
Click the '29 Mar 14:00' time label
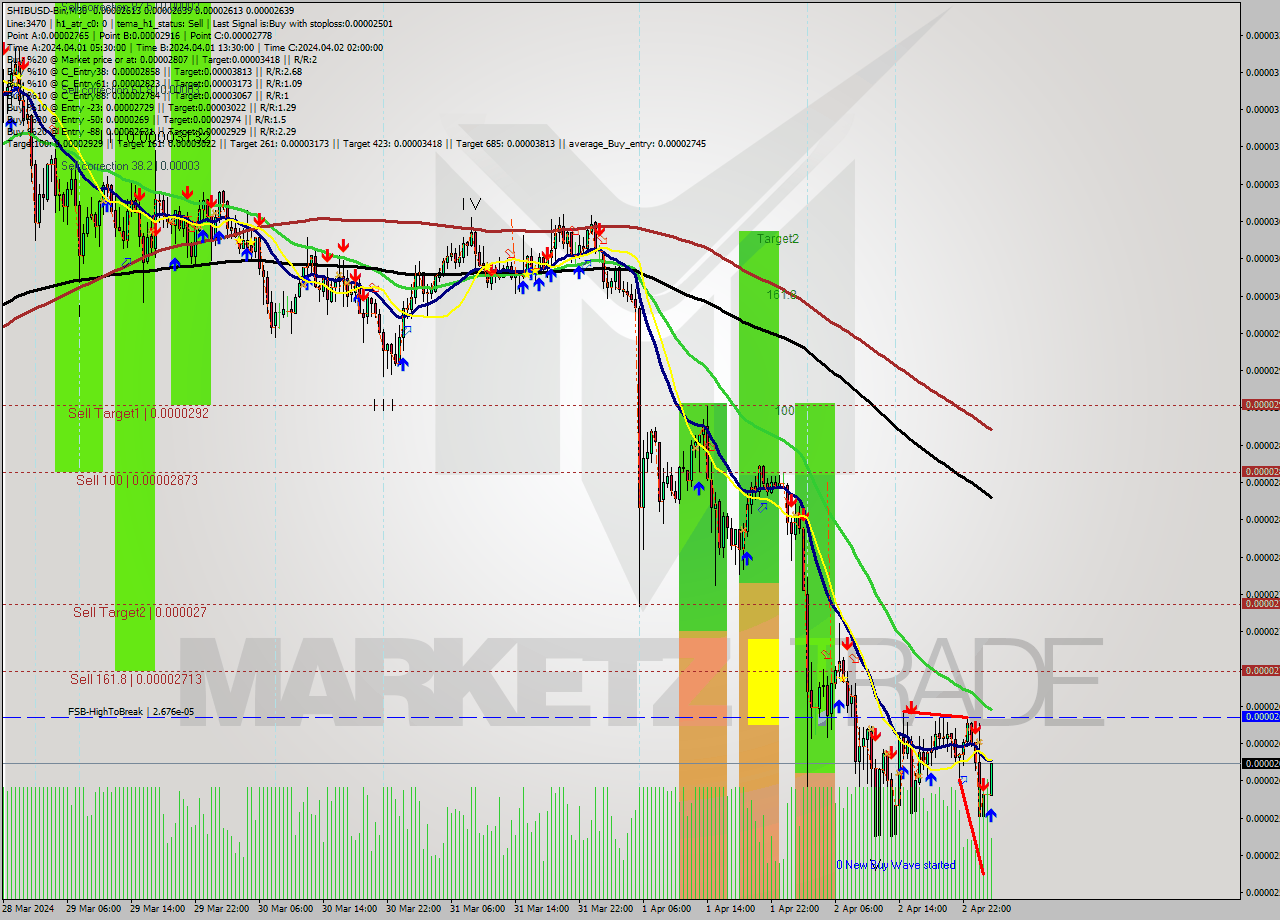pos(157,909)
